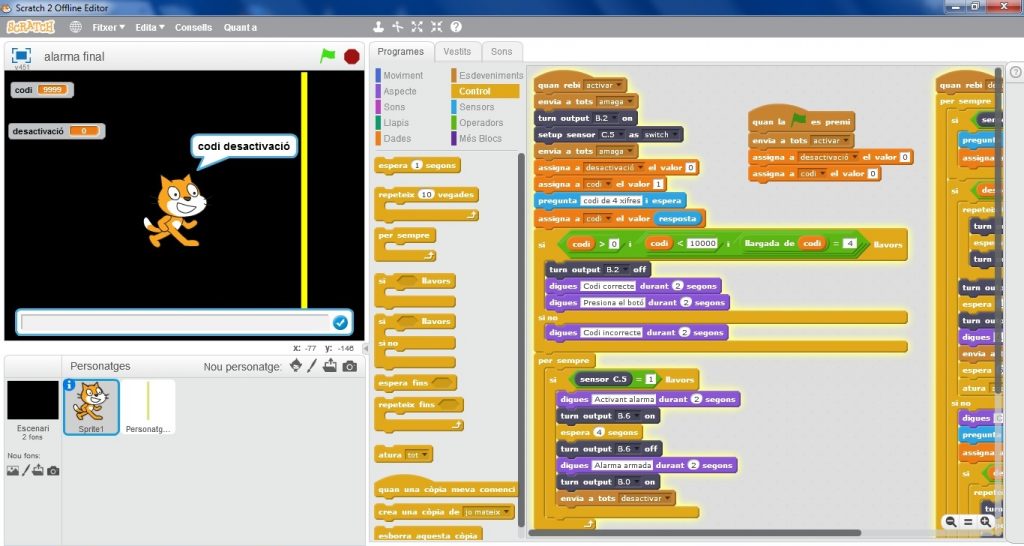The image size is (1024, 546).
Task: Click the green flag to start
Action: click(327, 56)
